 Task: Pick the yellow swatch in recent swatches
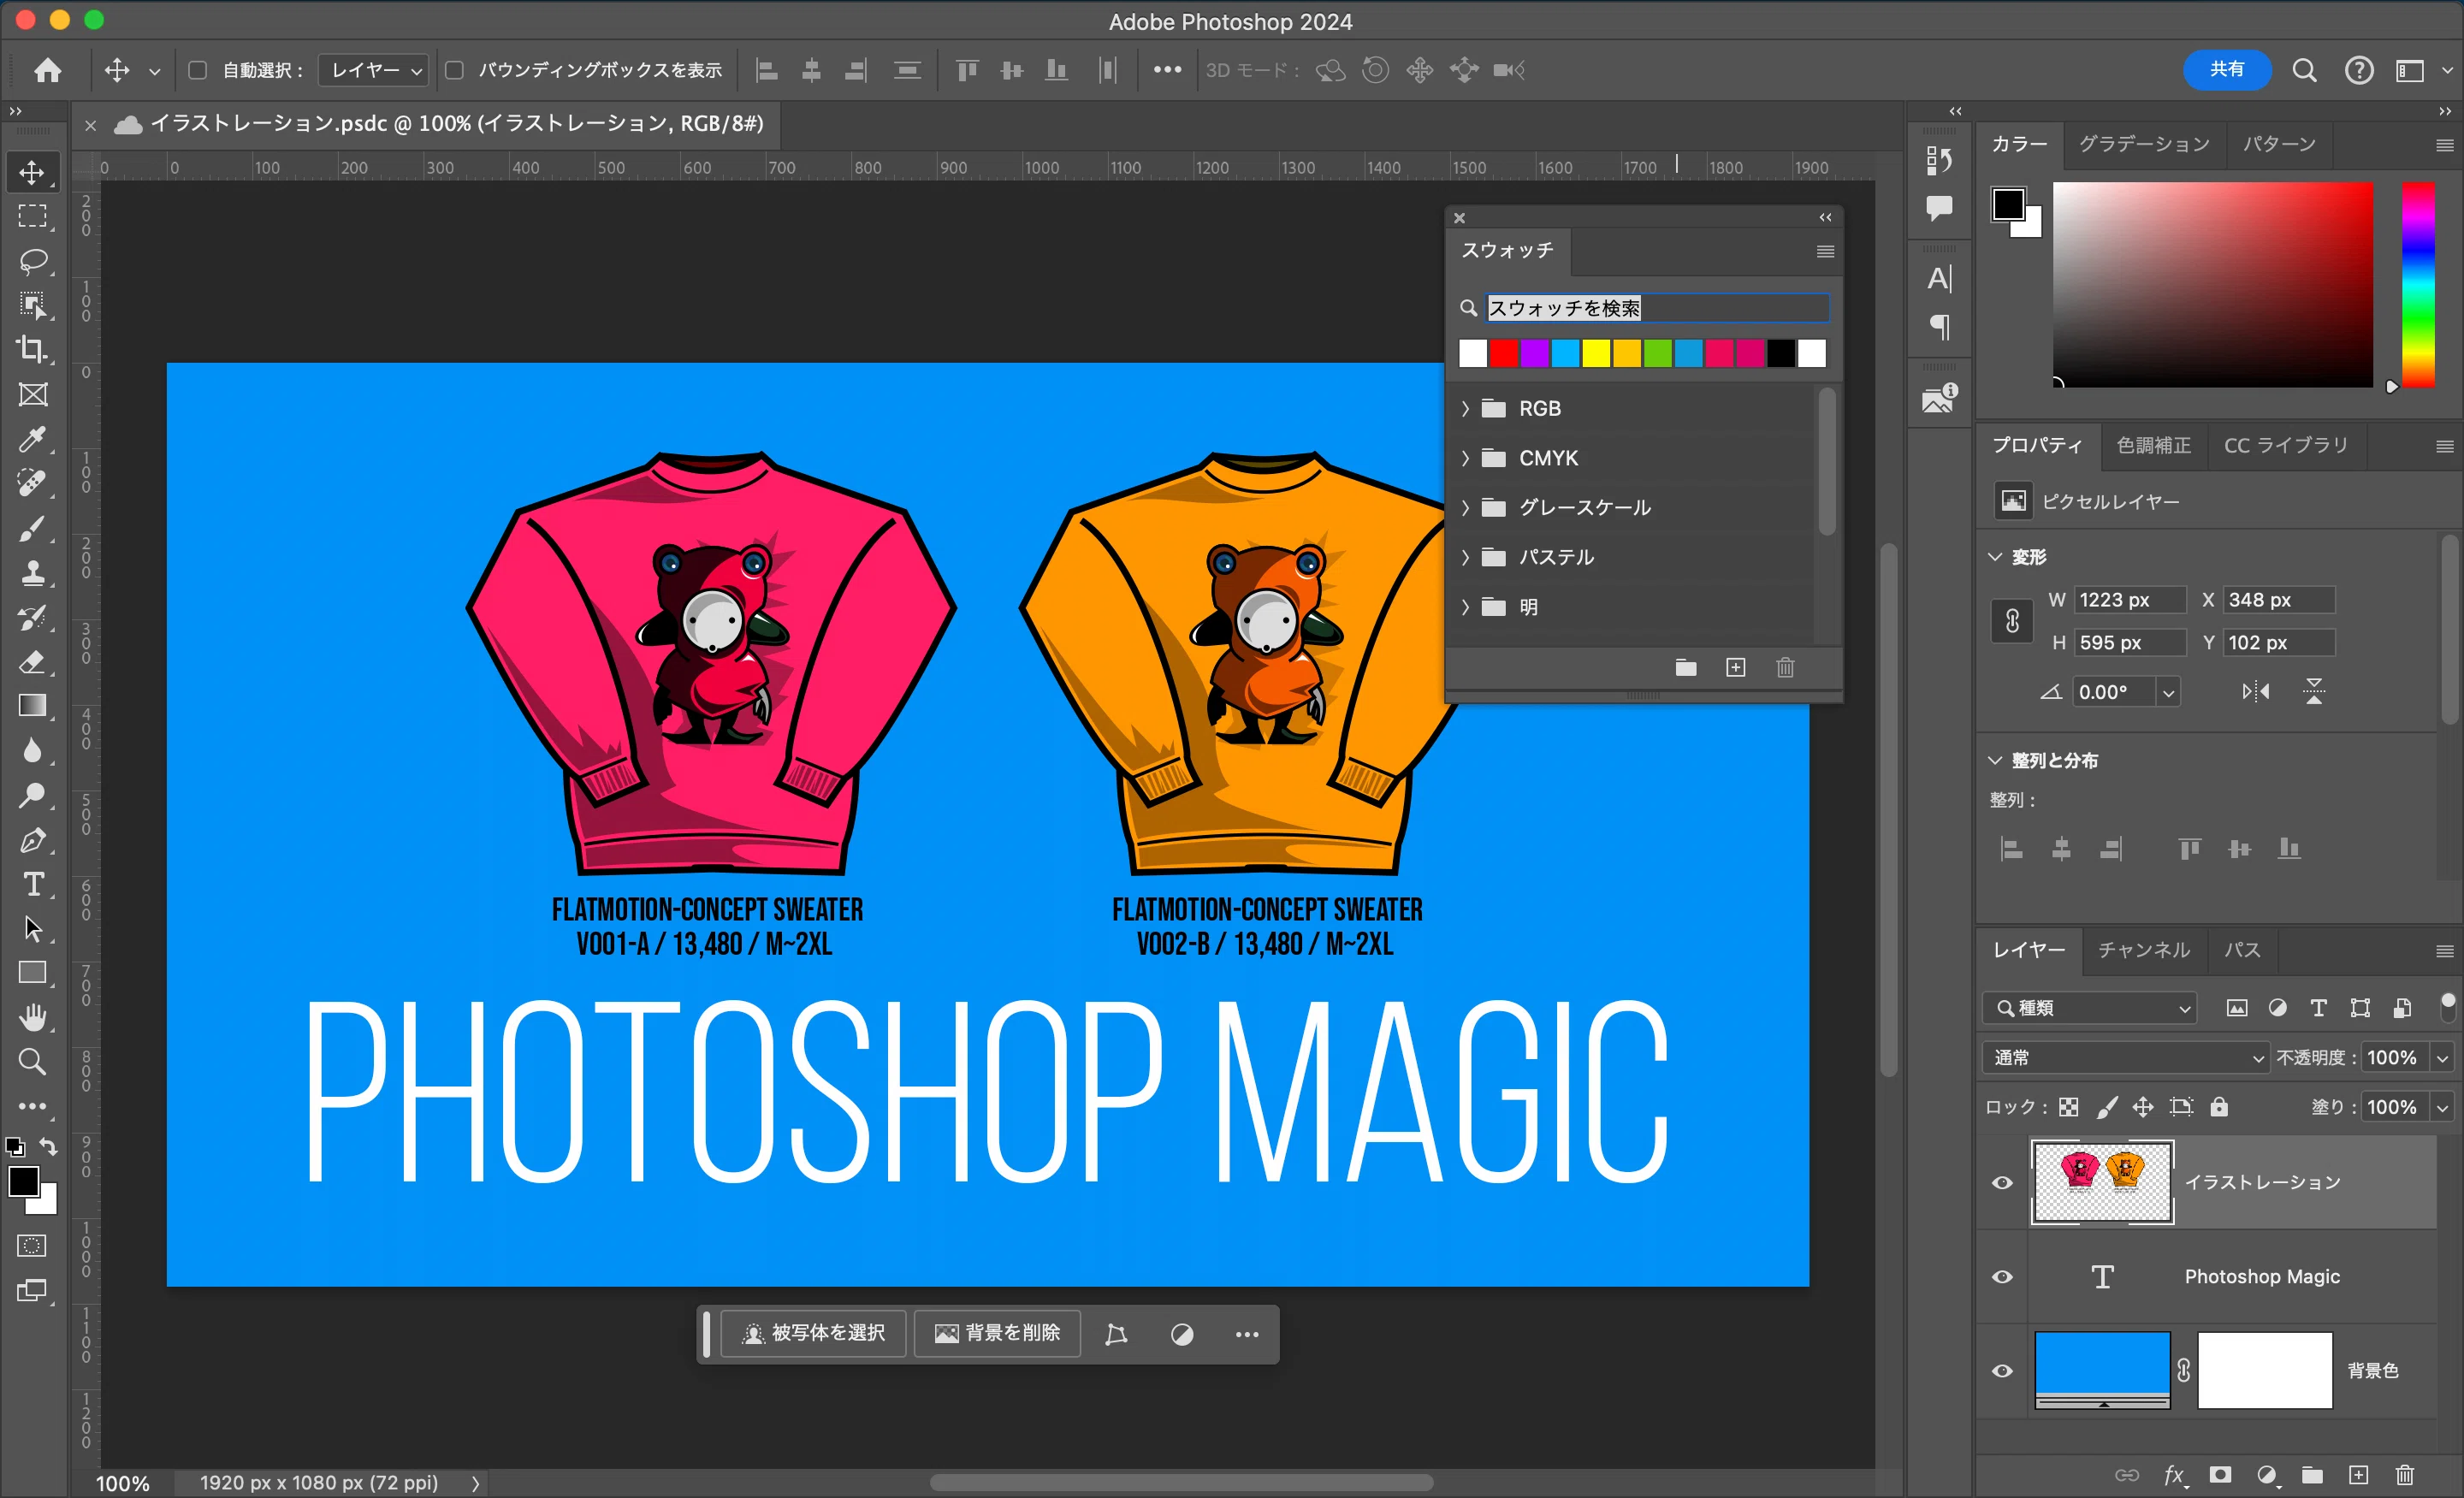click(x=1596, y=353)
